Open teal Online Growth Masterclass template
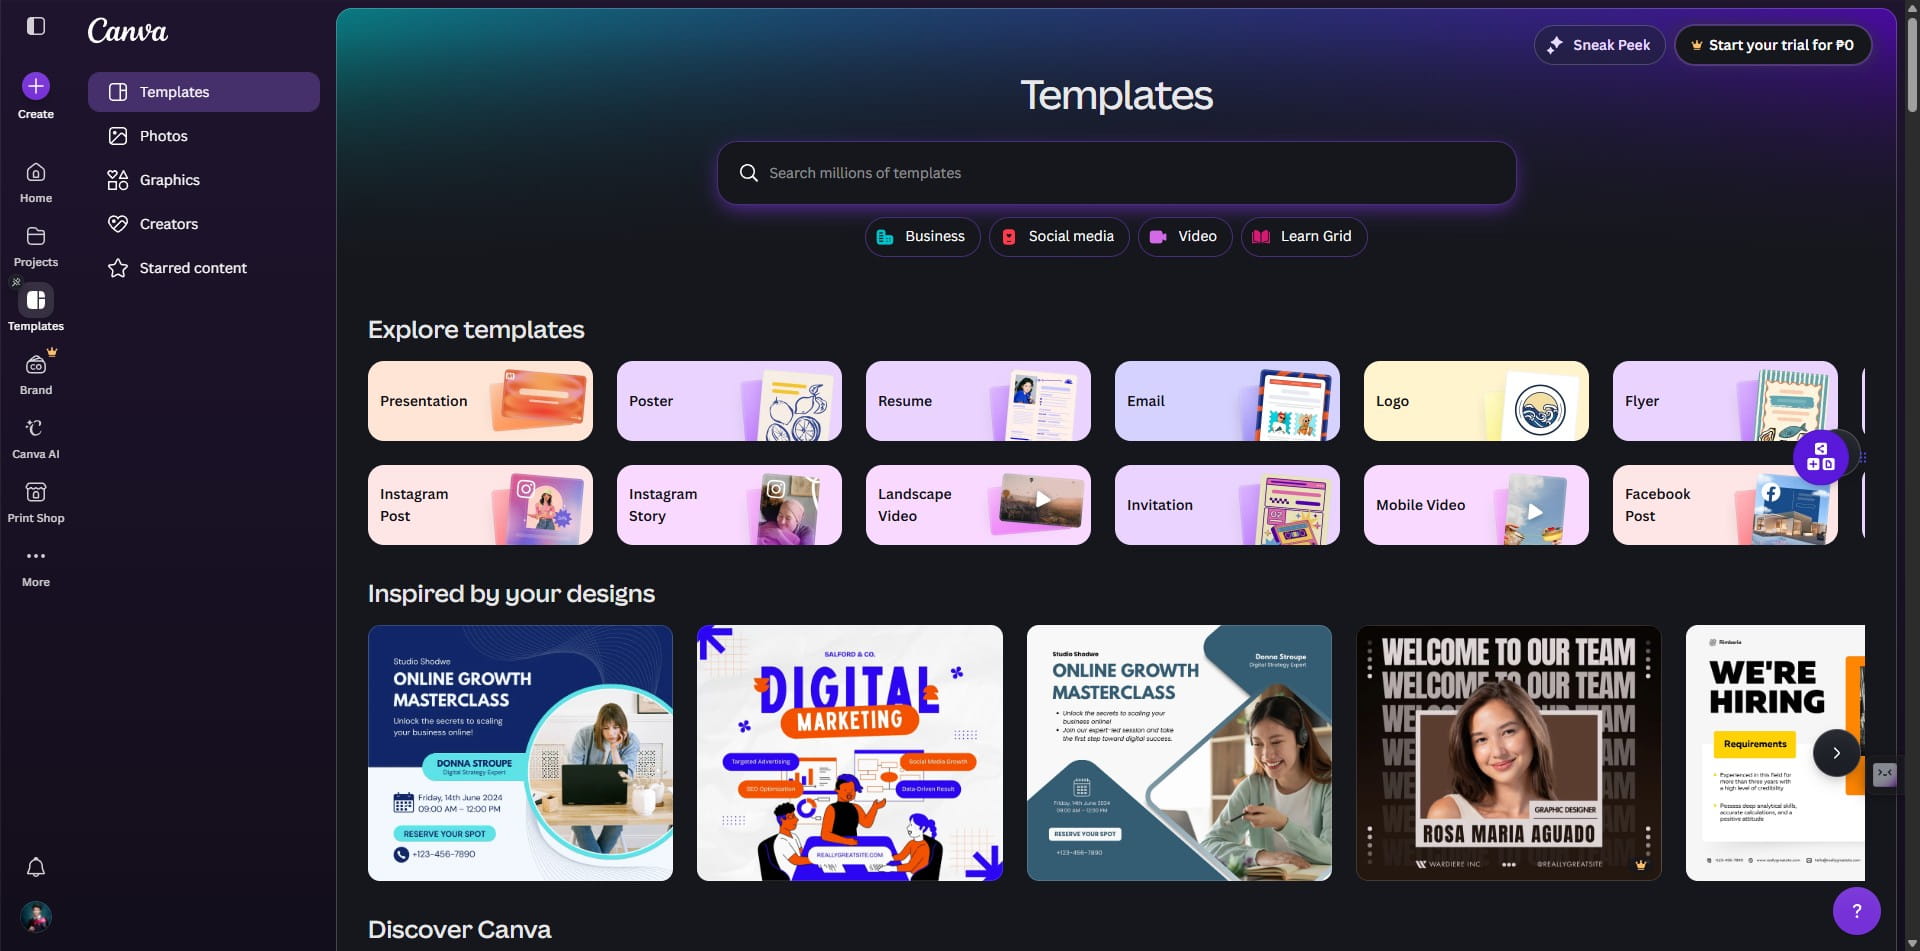This screenshot has width=1920, height=951. pos(1179,753)
